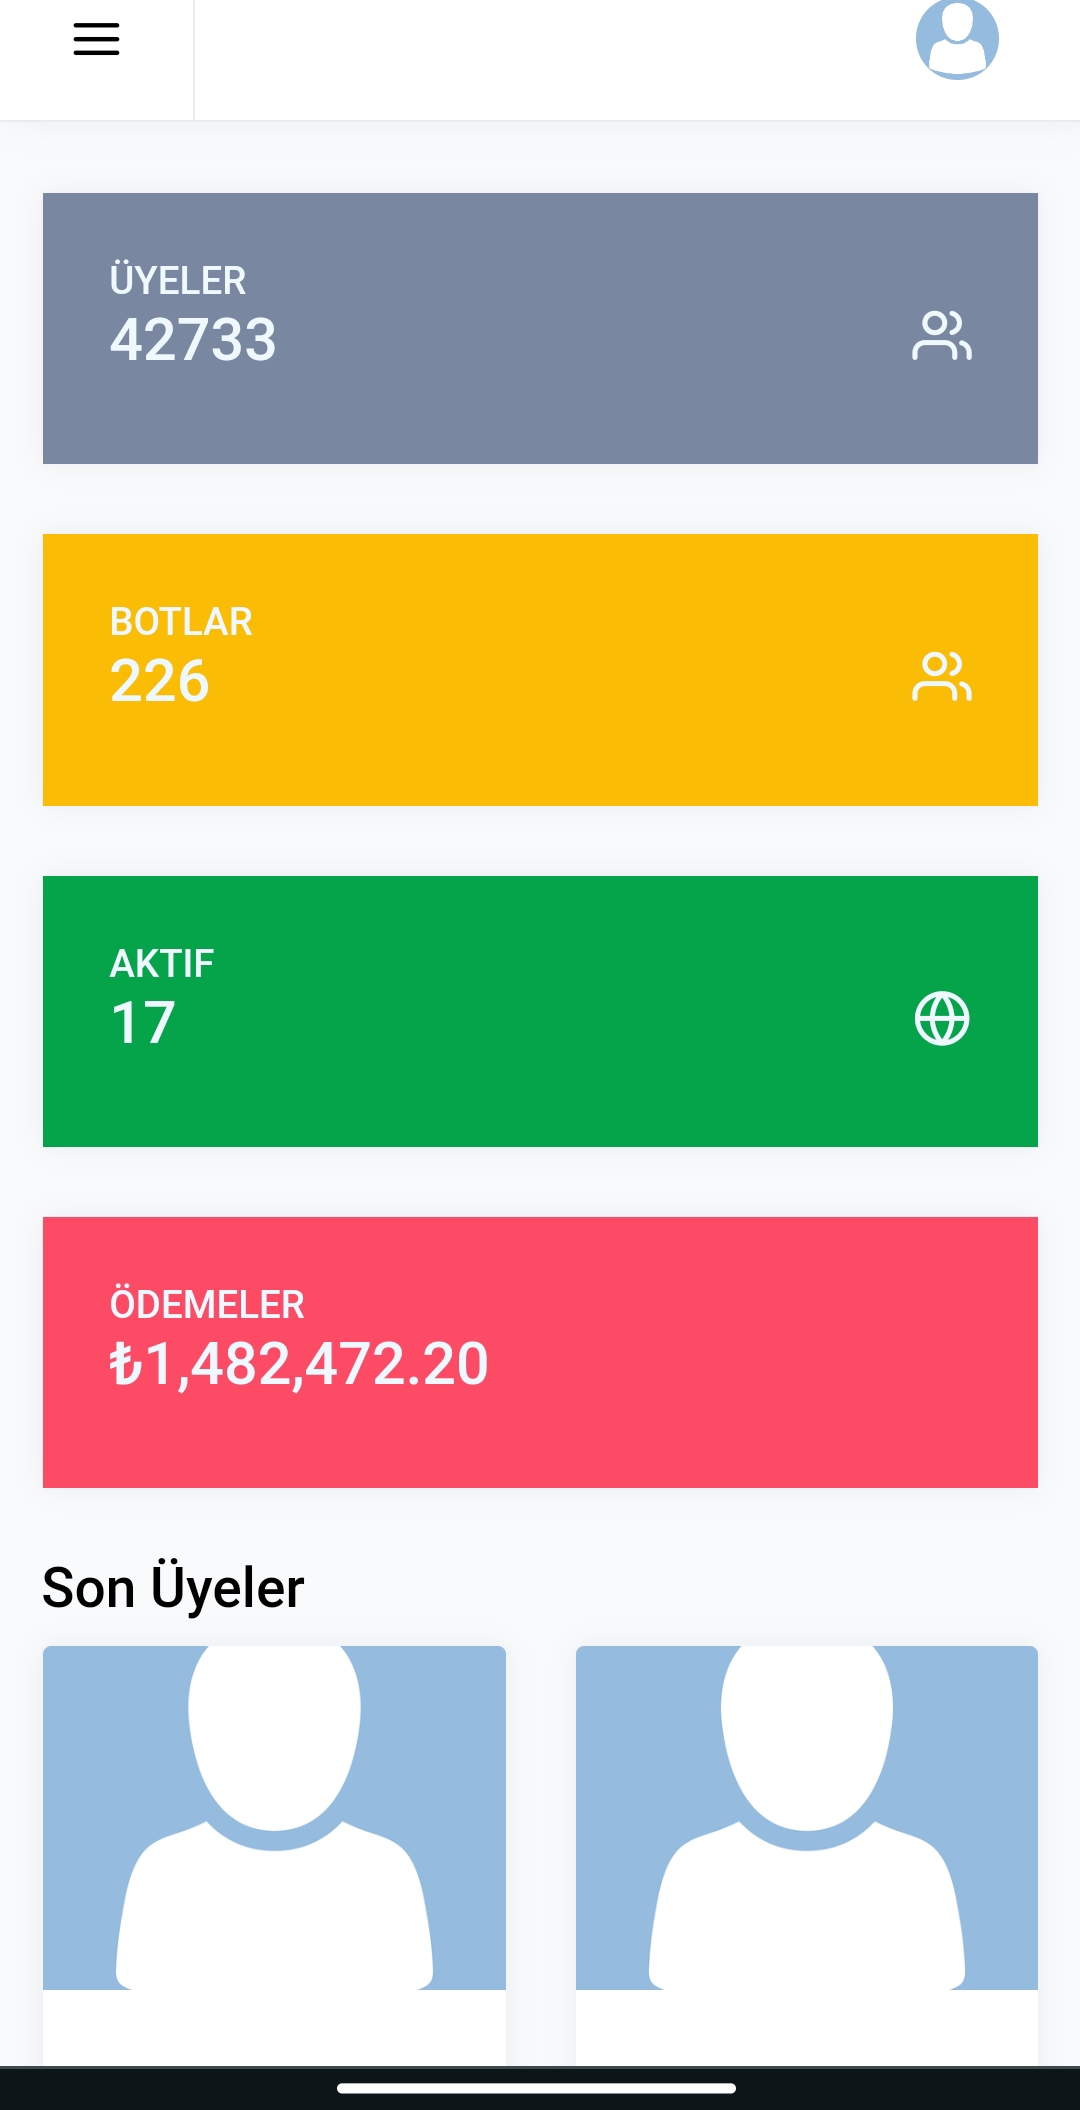The image size is (1080, 2110).
Task: Select the ÜYELER label text
Action: point(178,279)
